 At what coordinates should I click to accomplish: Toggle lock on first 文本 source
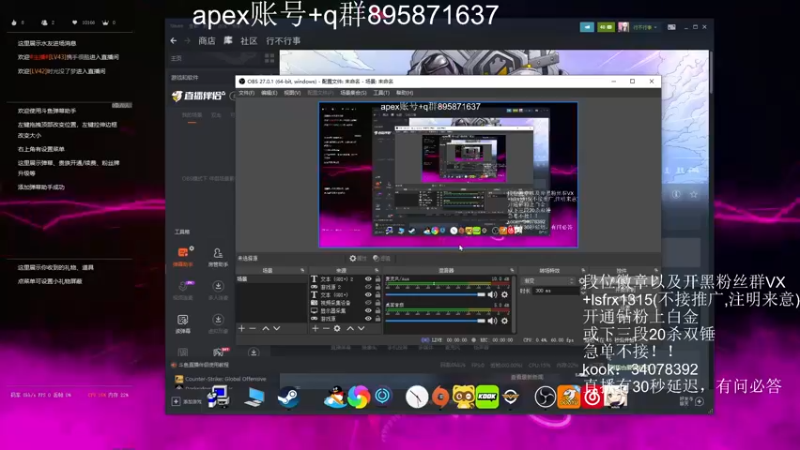point(378,279)
